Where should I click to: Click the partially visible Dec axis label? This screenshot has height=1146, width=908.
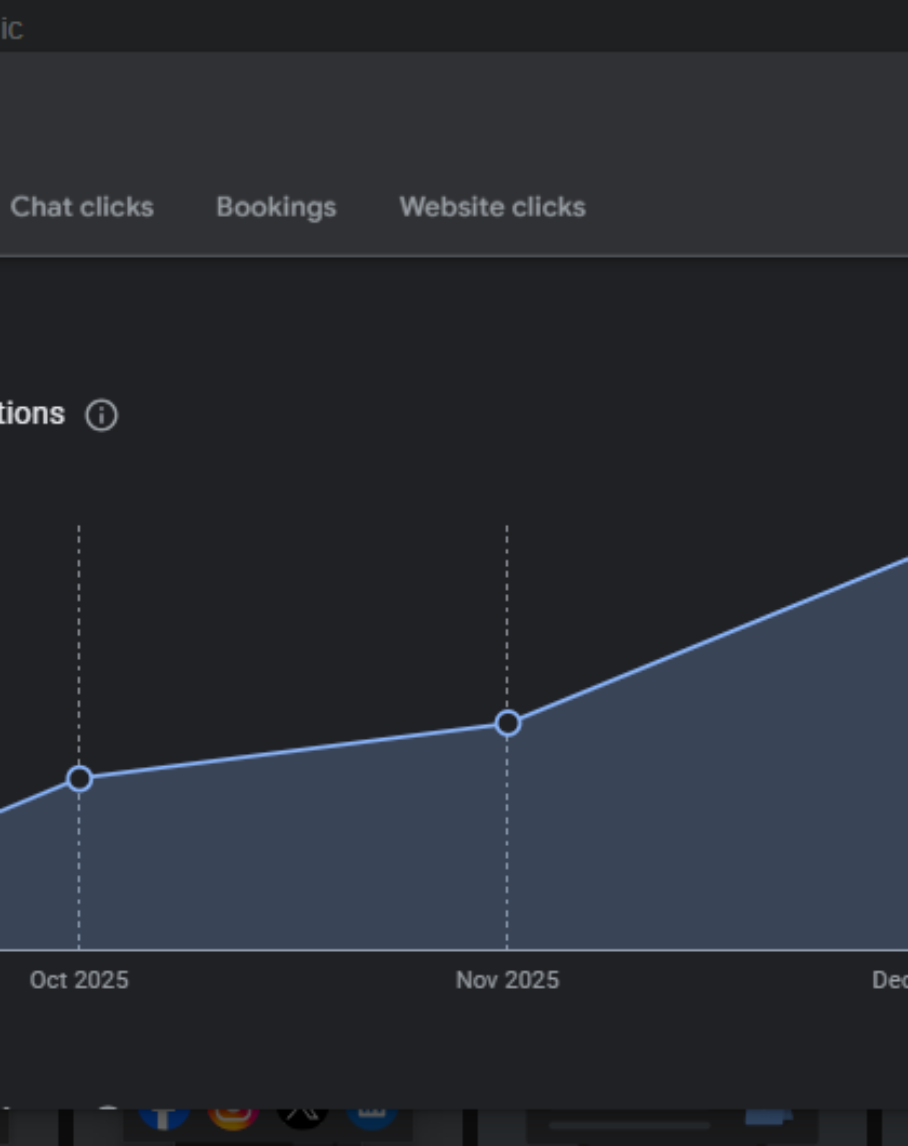pos(890,980)
